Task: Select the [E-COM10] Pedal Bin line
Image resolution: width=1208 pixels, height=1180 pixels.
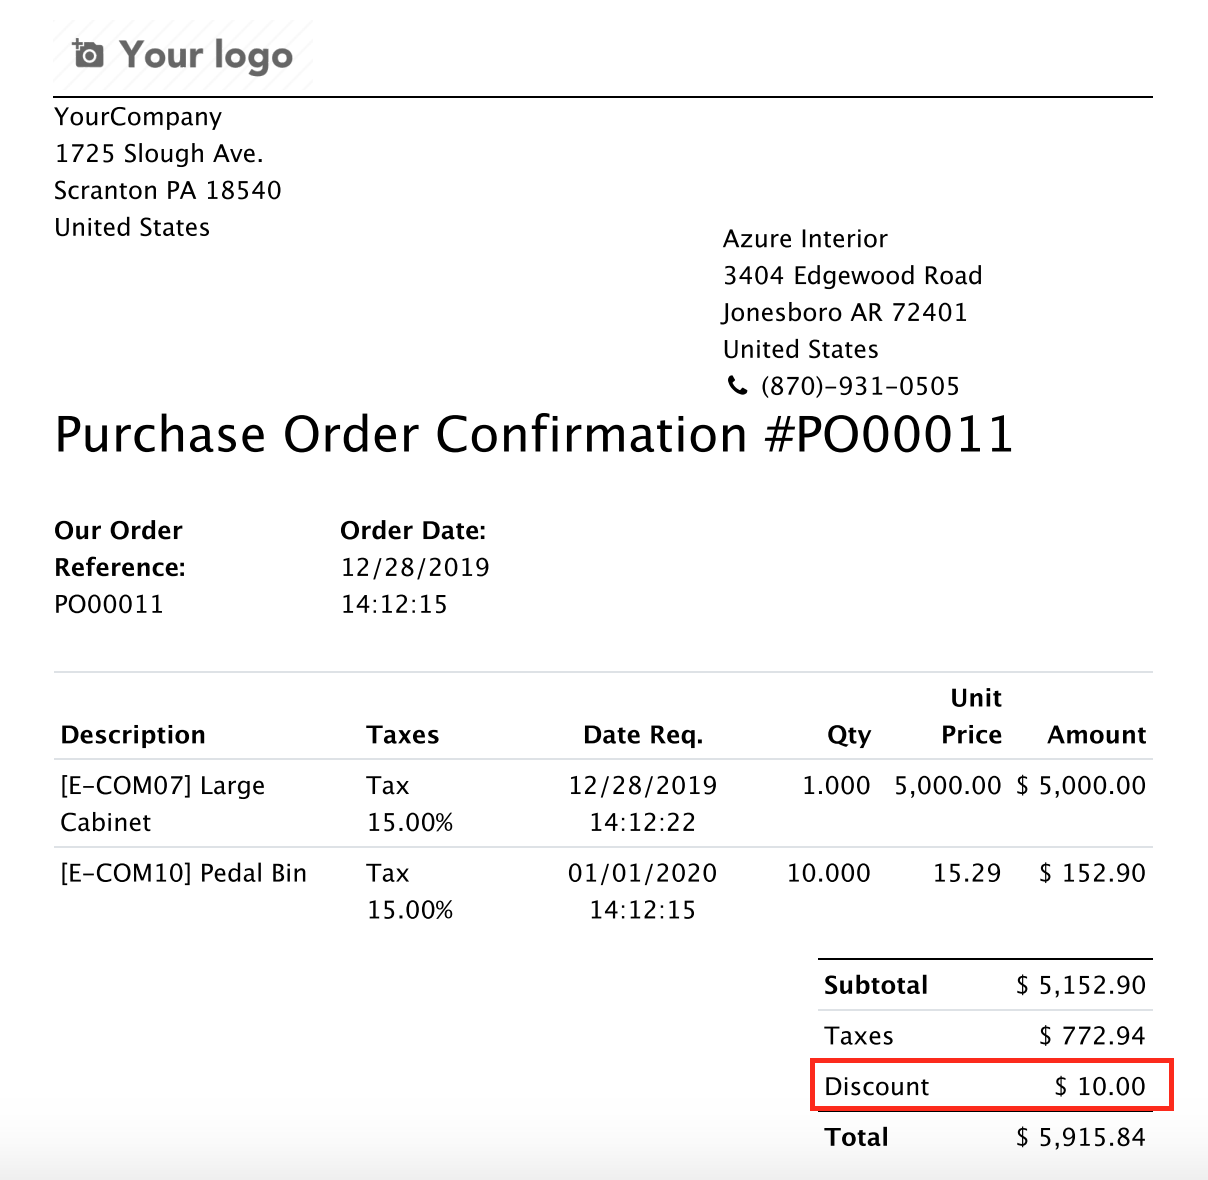Action: pos(183,873)
